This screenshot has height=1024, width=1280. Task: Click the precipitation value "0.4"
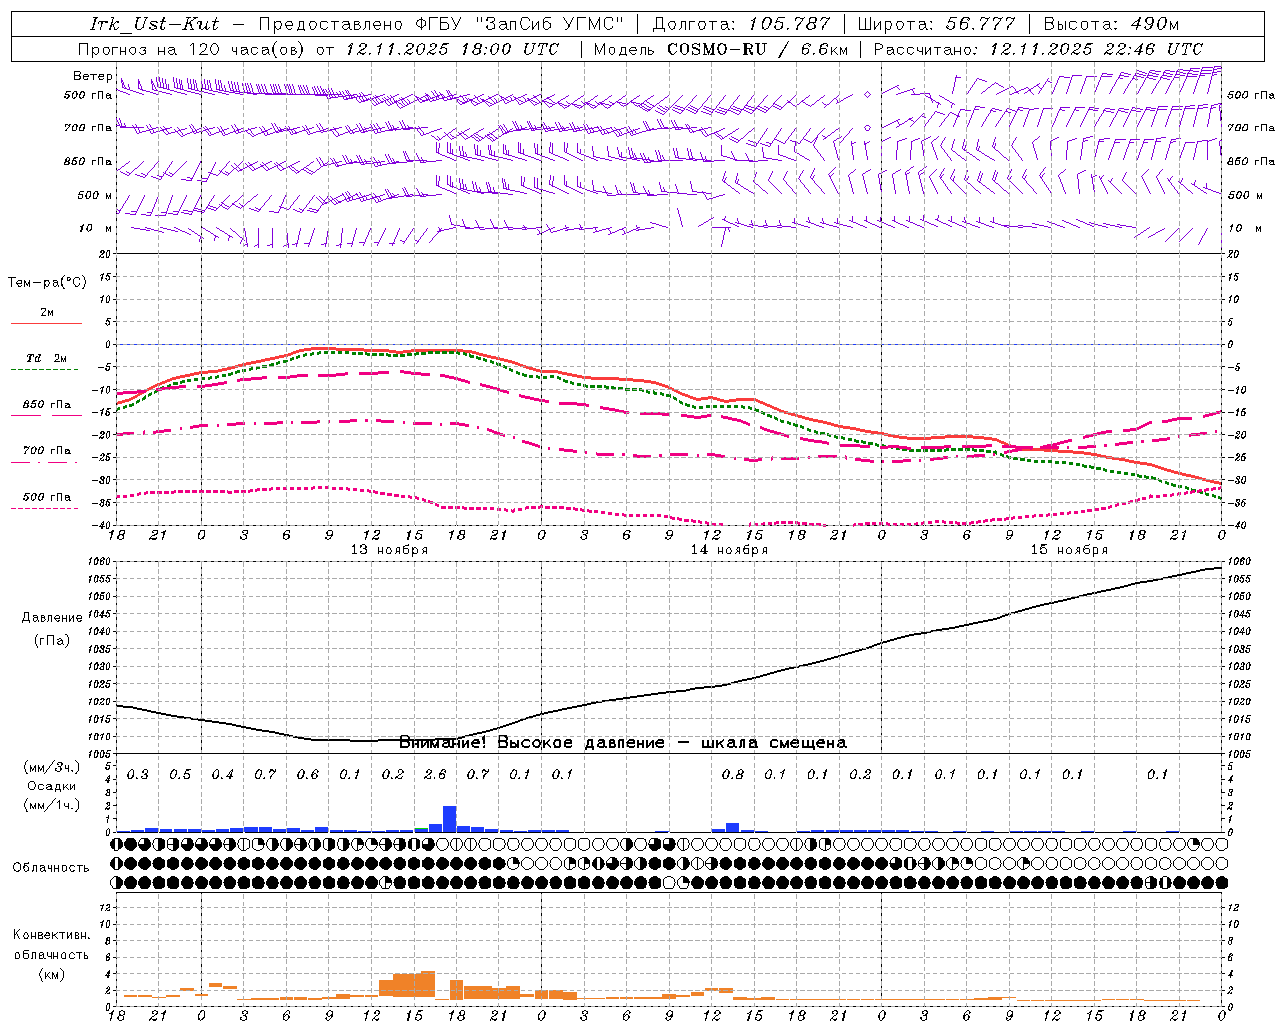223,775
